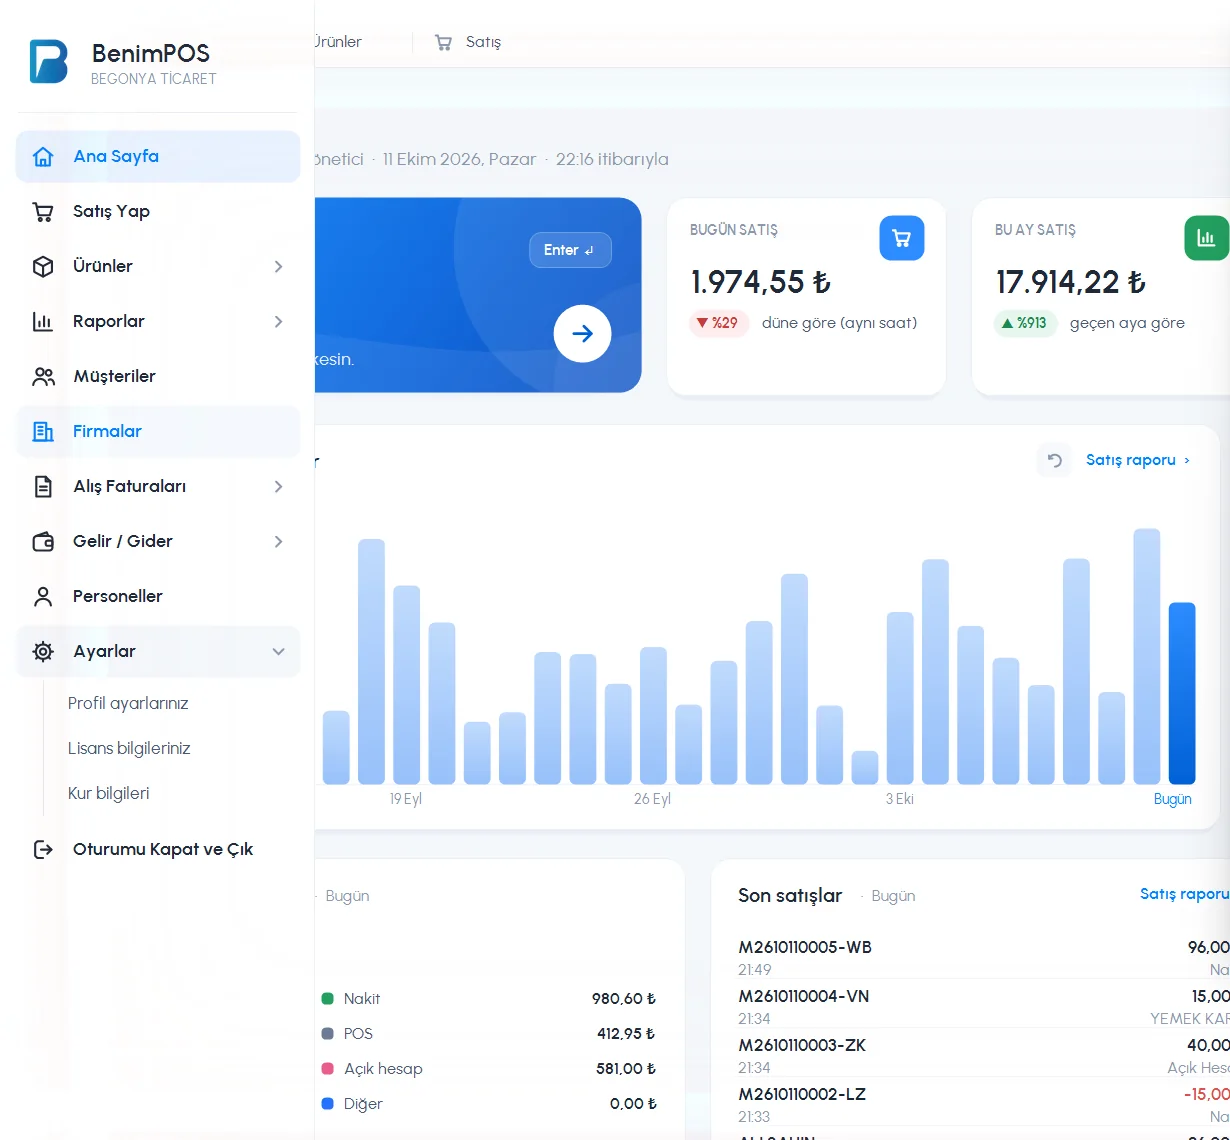This screenshot has width=1230, height=1140.
Task: Open Profil ayarlarınız settings item
Action: coord(128,703)
